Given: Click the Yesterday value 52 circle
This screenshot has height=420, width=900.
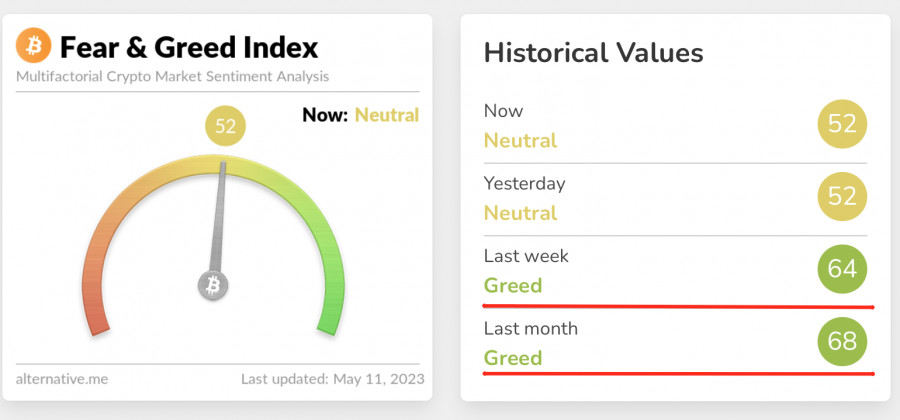Looking at the screenshot, I should click(842, 197).
